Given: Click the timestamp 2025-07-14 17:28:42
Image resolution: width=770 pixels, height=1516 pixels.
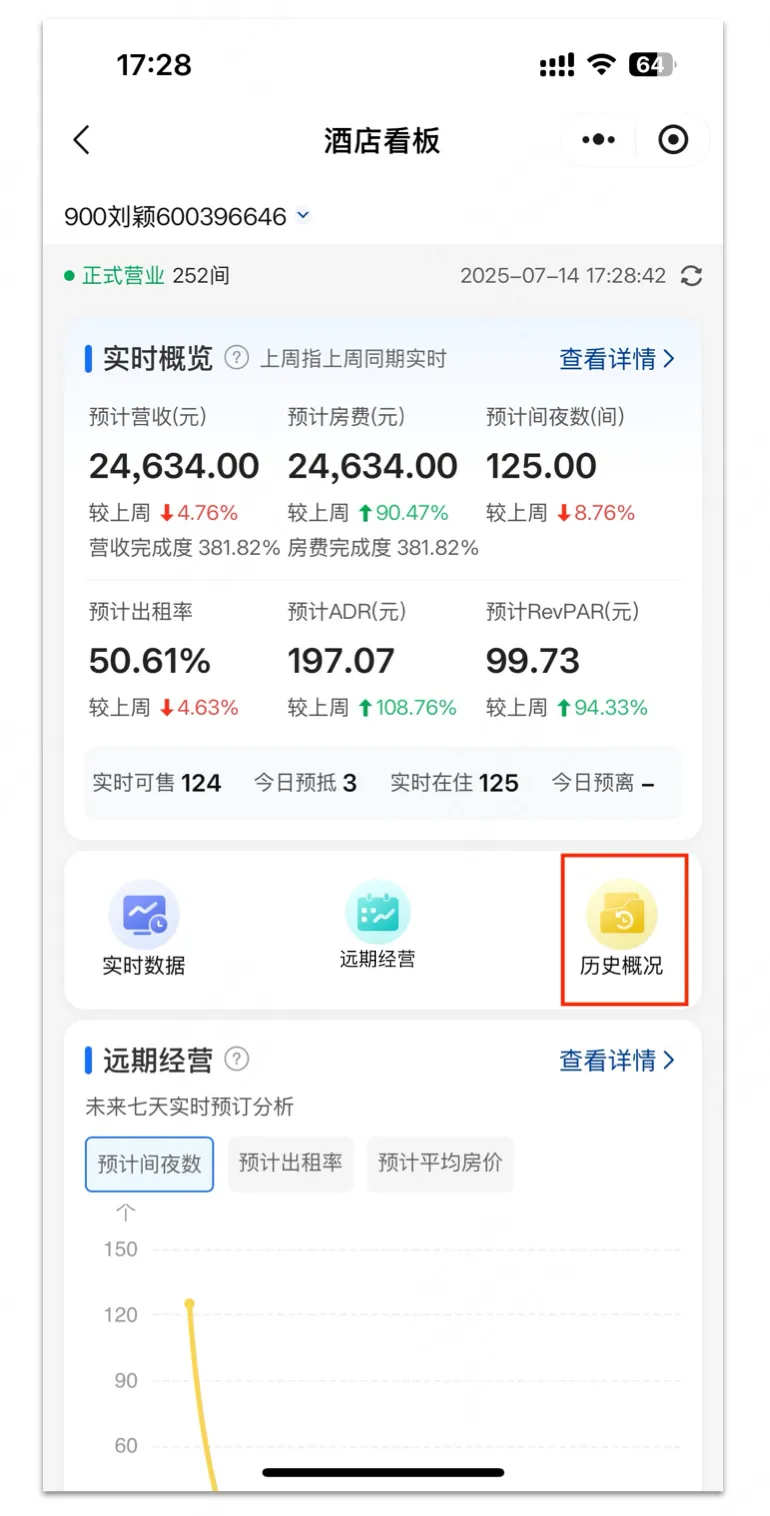Looking at the screenshot, I should tap(563, 276).
